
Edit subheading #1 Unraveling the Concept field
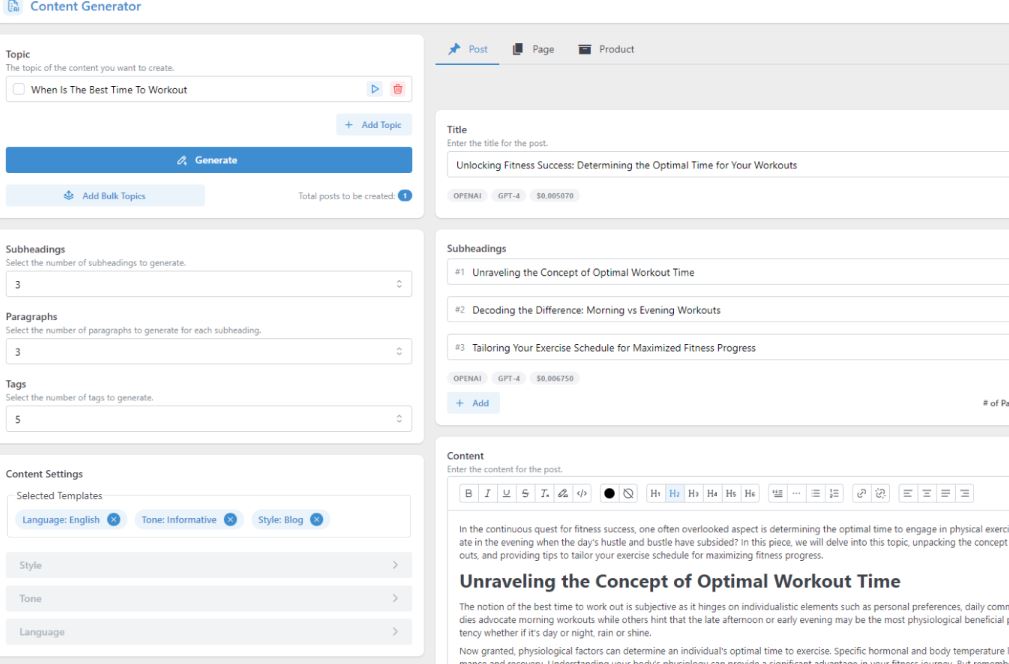[x=728, y=272]
